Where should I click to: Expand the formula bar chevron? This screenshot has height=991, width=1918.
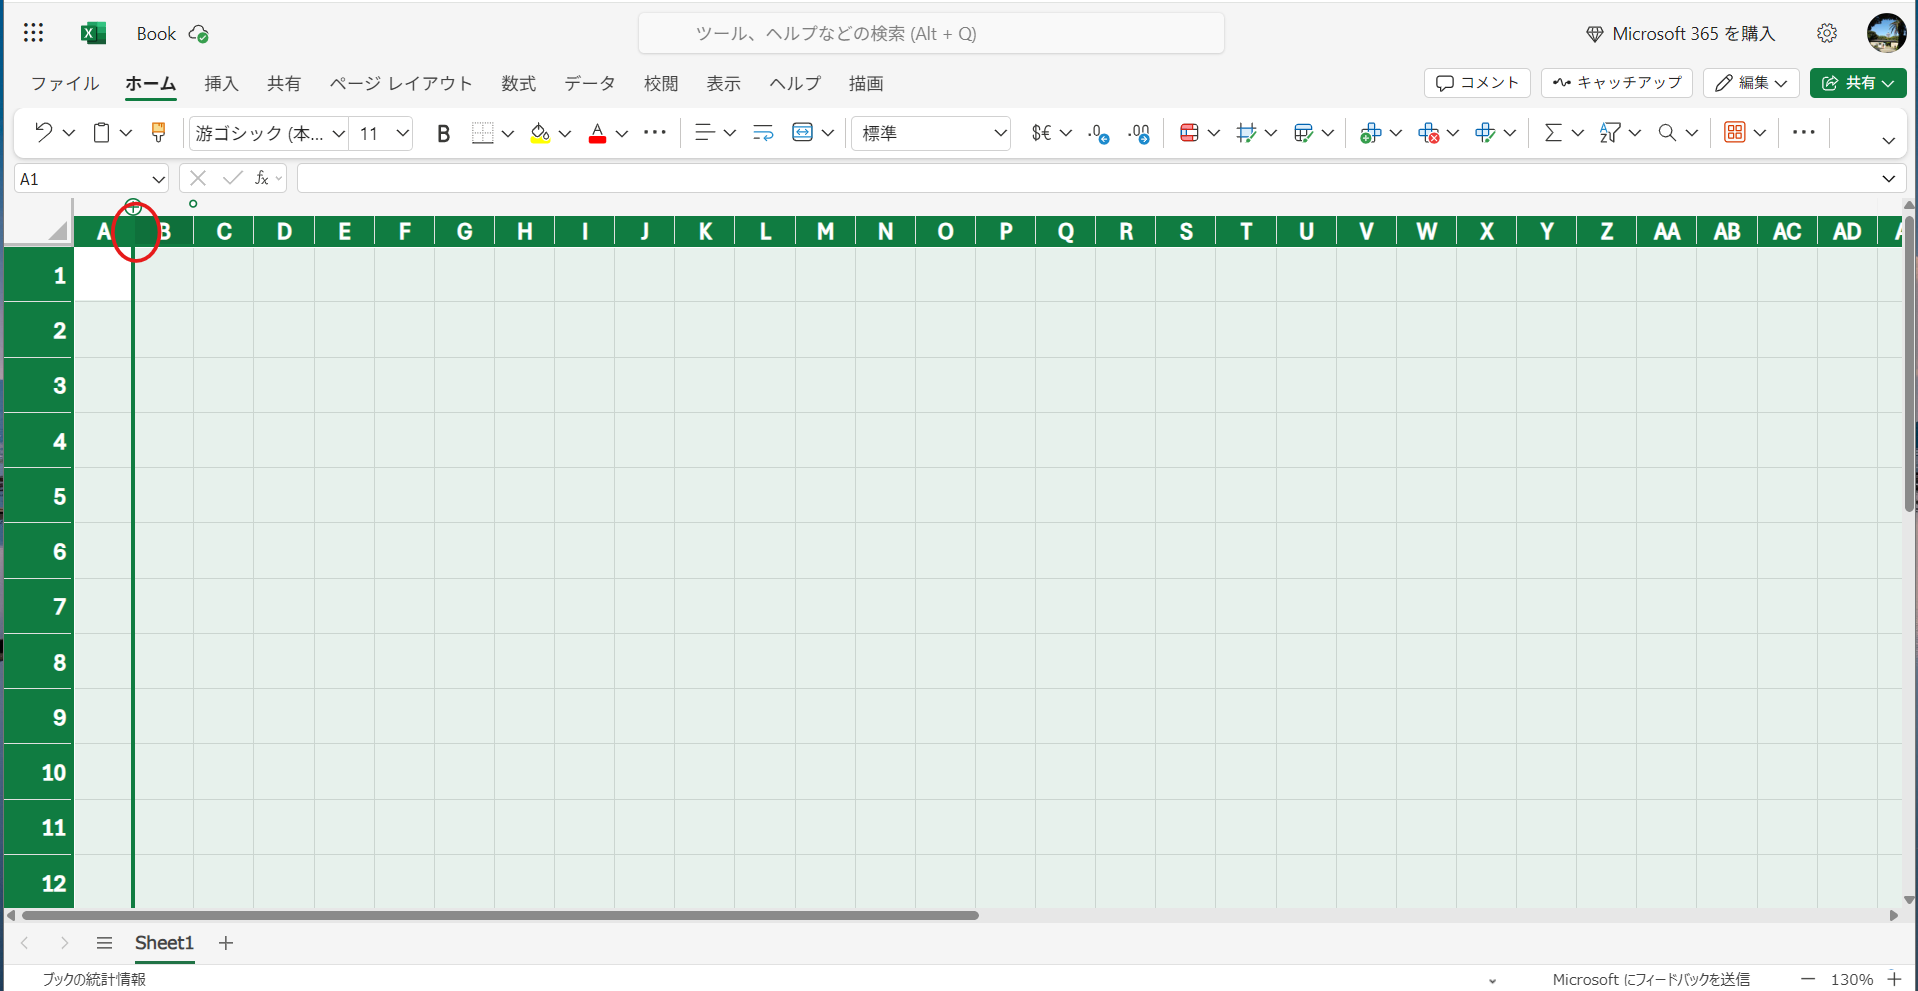pyautogui.click(x=1888, y=179)
